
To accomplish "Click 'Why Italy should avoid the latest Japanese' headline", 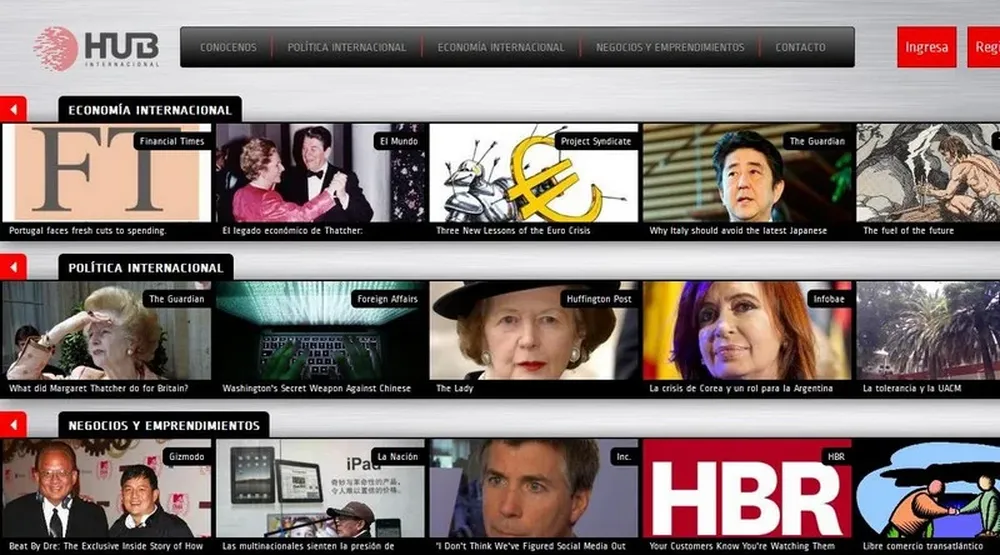I will (x=738, y=231).
